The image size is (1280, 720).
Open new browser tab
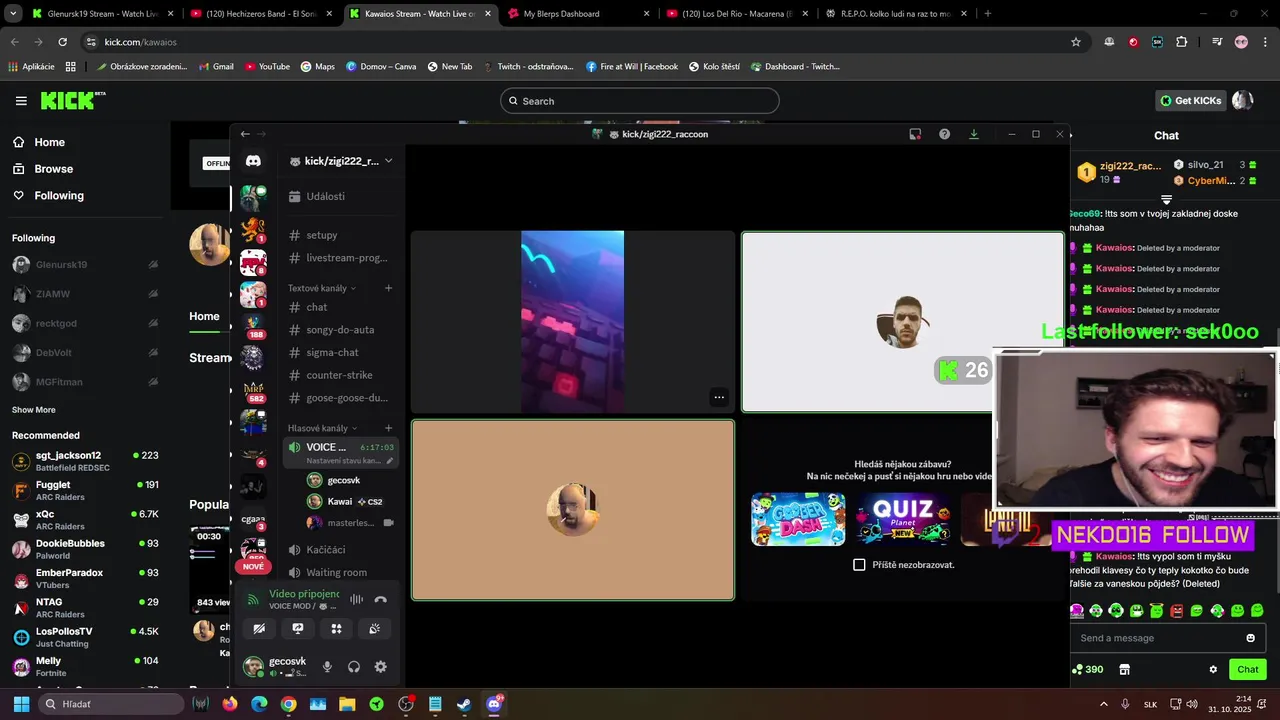click(x=987, y=14)
